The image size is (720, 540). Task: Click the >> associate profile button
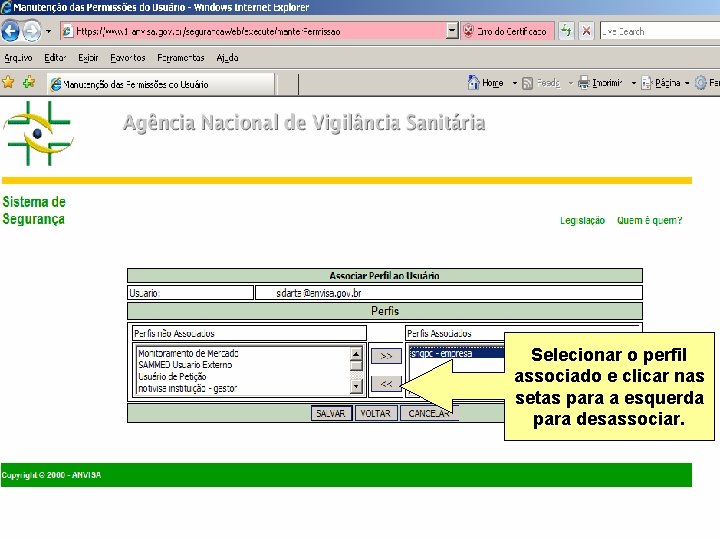pos(386,356)
